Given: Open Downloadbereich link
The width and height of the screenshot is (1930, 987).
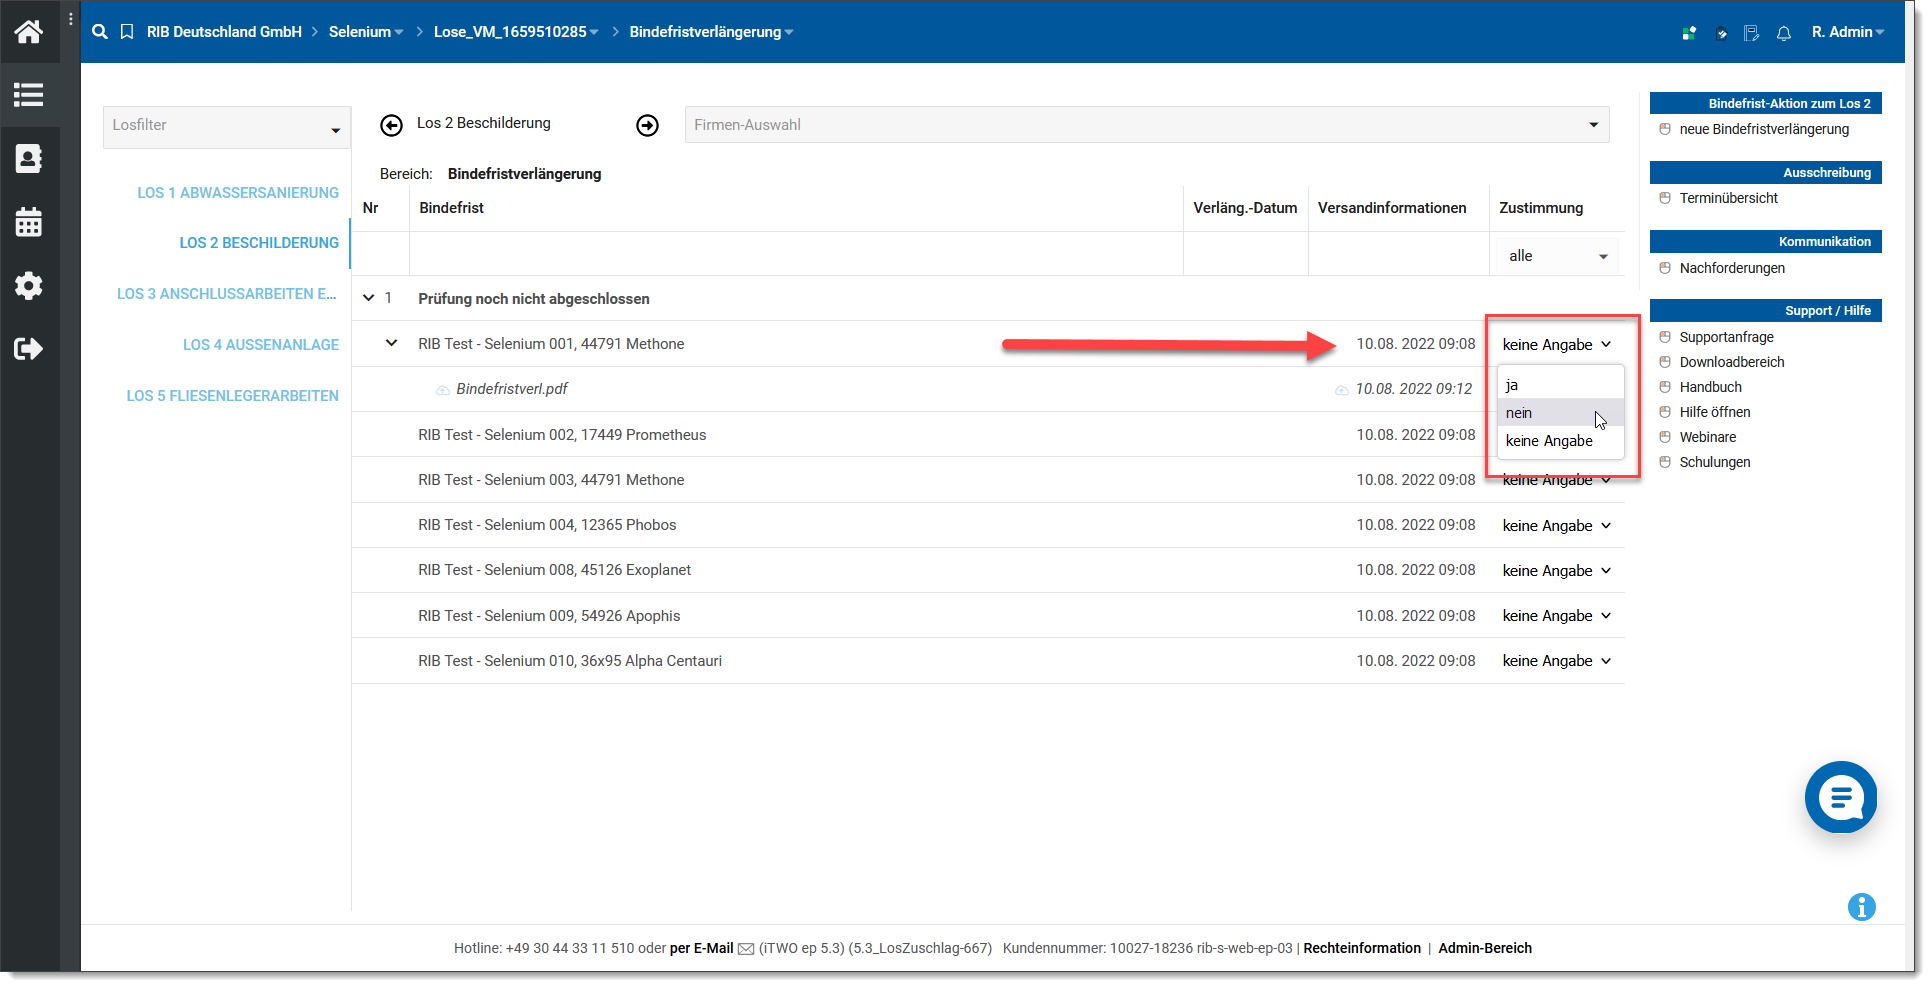Looking at the screenshot, I should (x=1732, y=362).
